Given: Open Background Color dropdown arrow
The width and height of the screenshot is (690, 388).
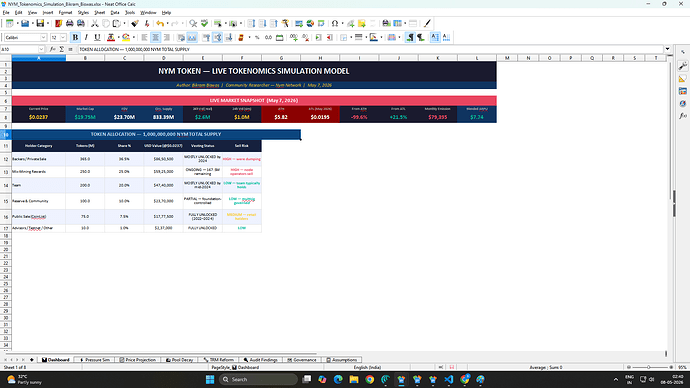Looking at the screenshot, I should (x=134, y=37).
